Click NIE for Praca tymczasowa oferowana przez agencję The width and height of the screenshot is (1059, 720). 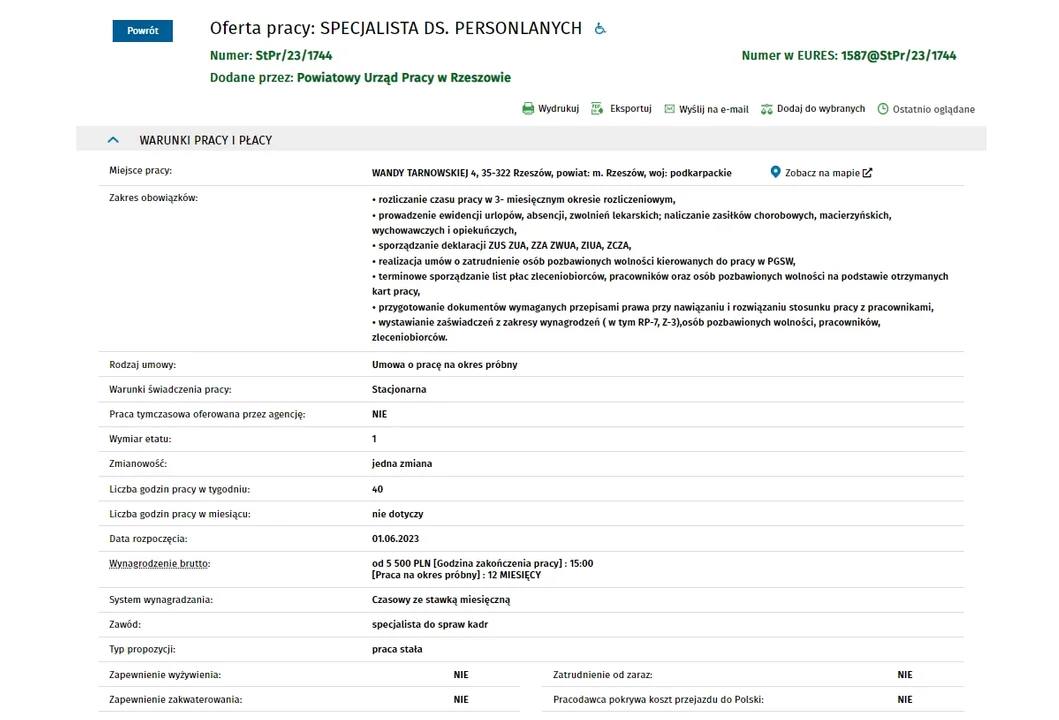(380, 414)
